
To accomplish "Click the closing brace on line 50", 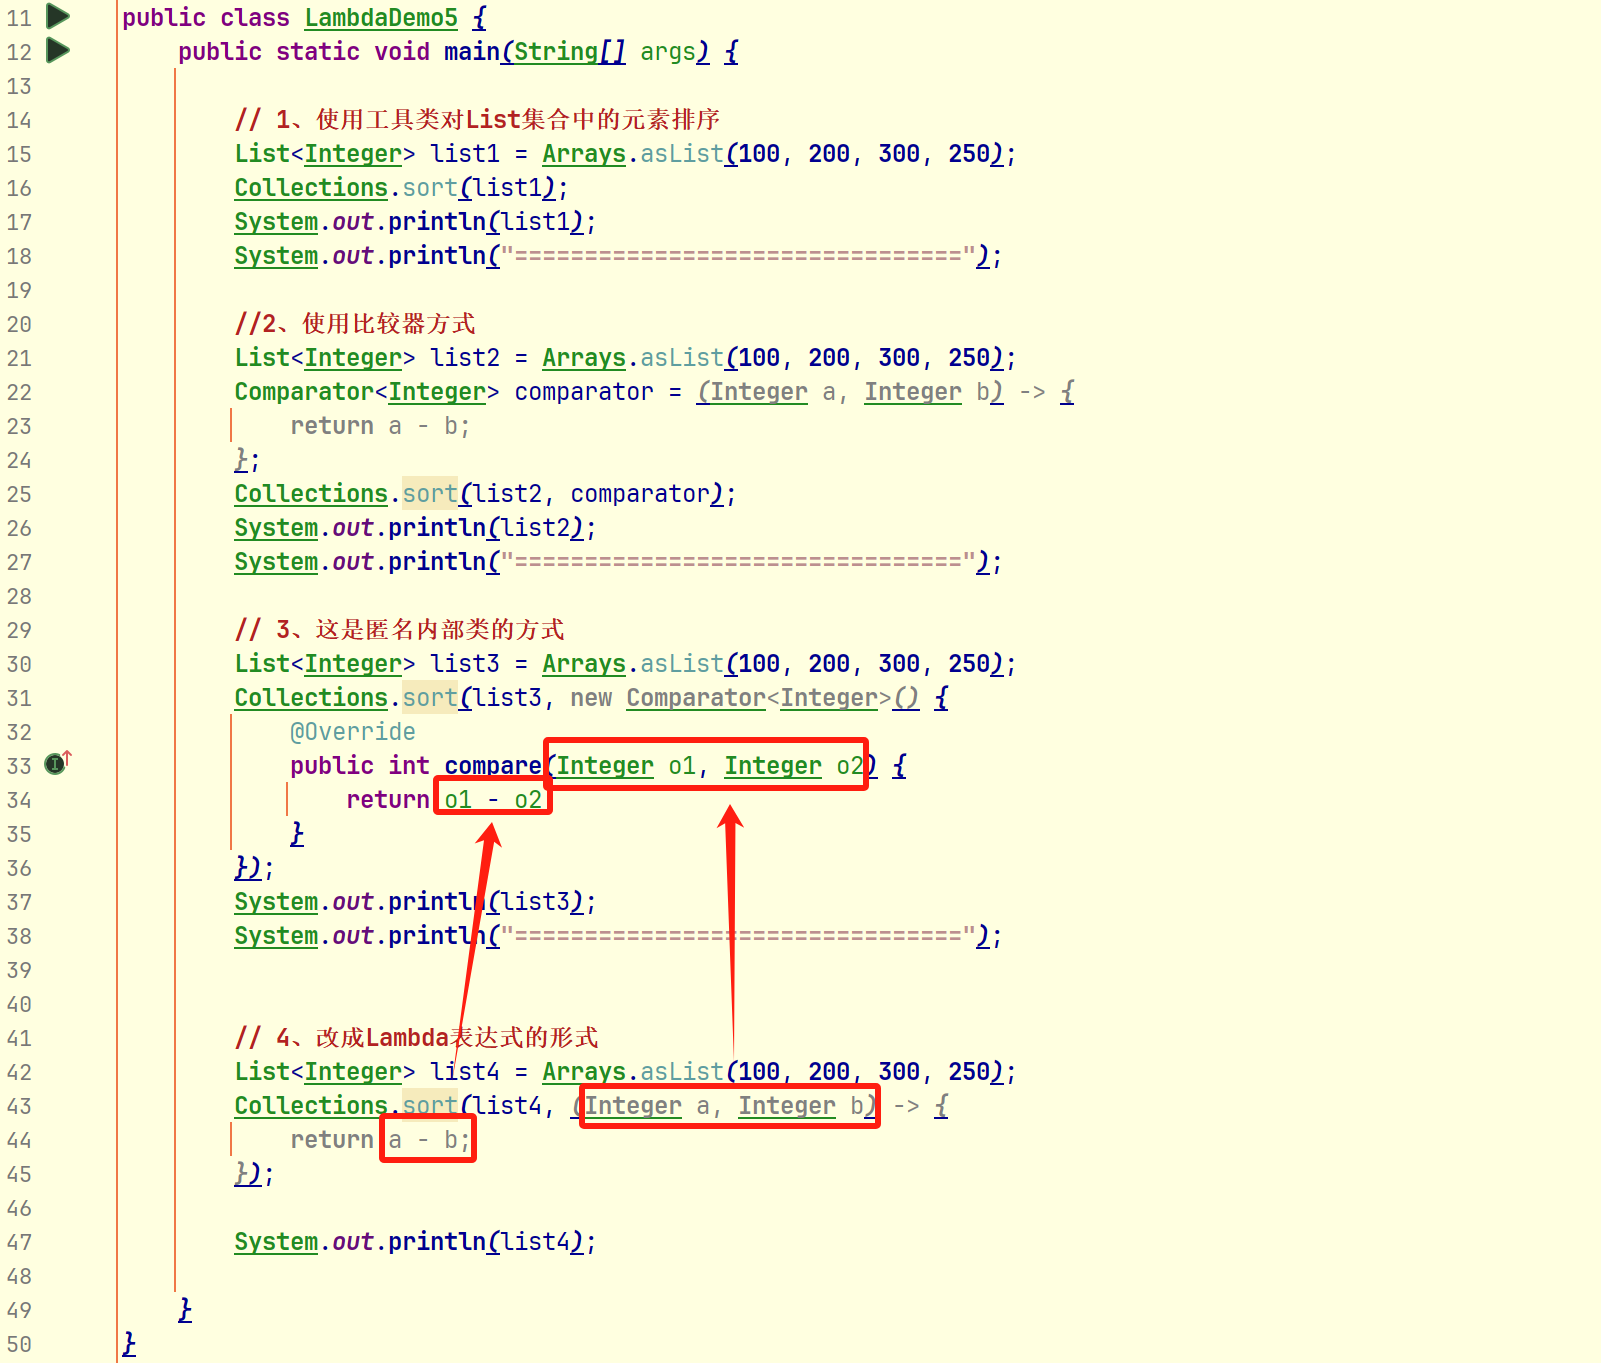I will point(129,1344).
